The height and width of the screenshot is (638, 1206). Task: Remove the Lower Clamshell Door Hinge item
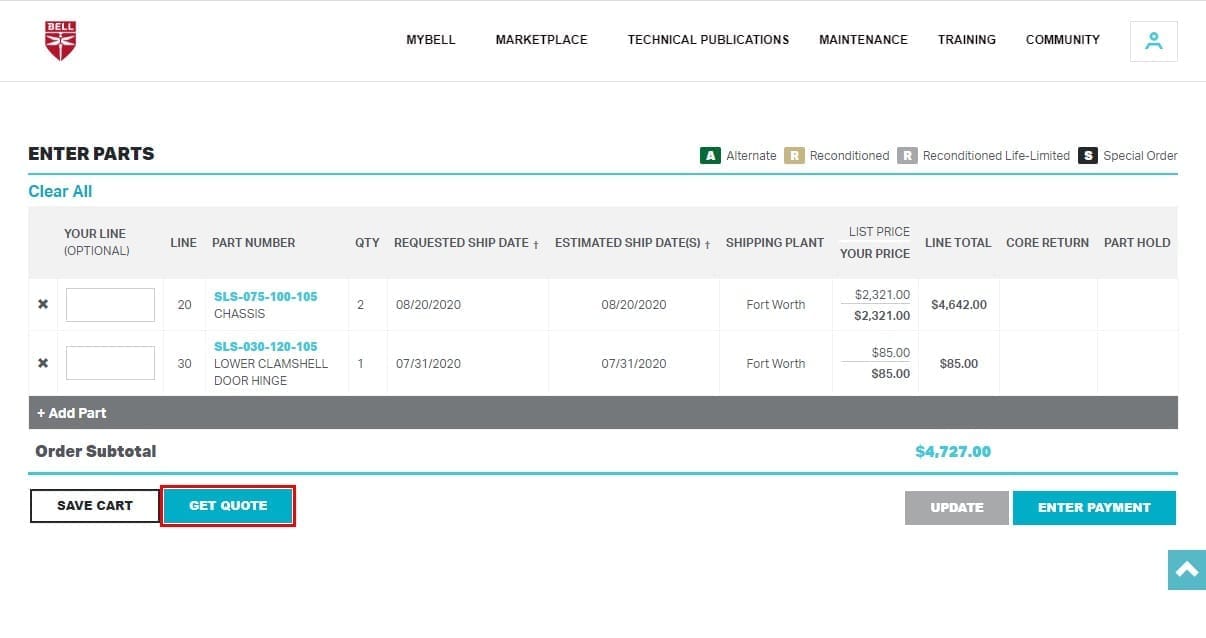tap(43, 363)
